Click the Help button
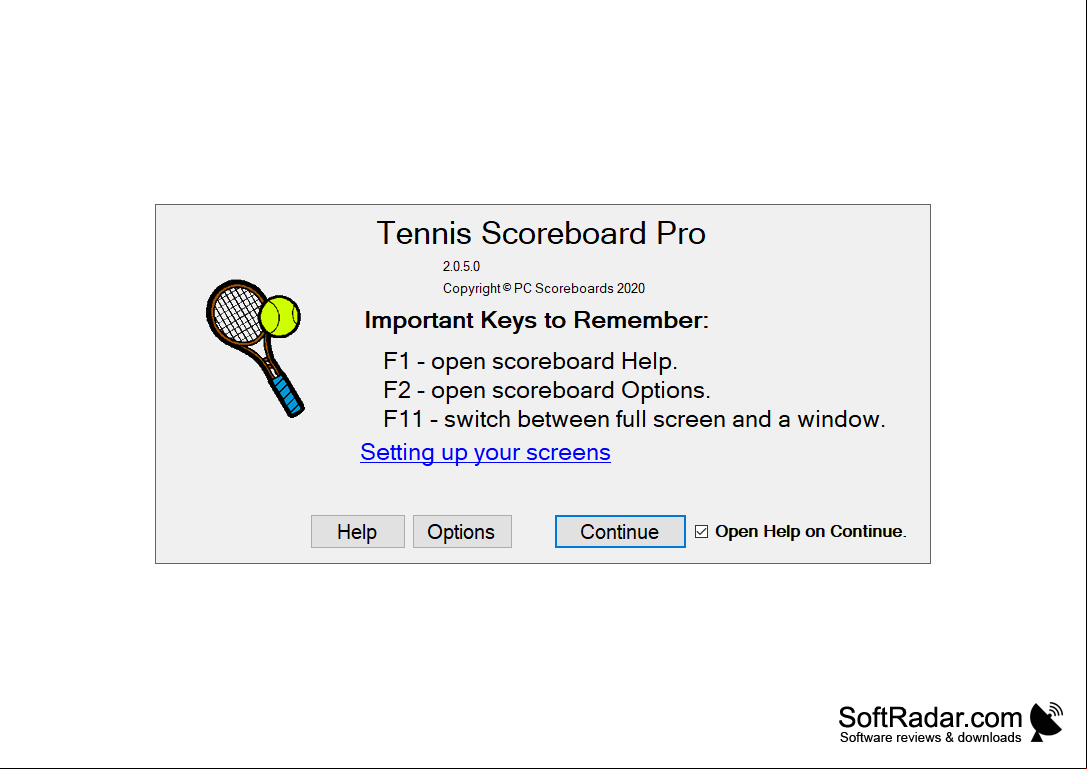 [x=358, y=531]
